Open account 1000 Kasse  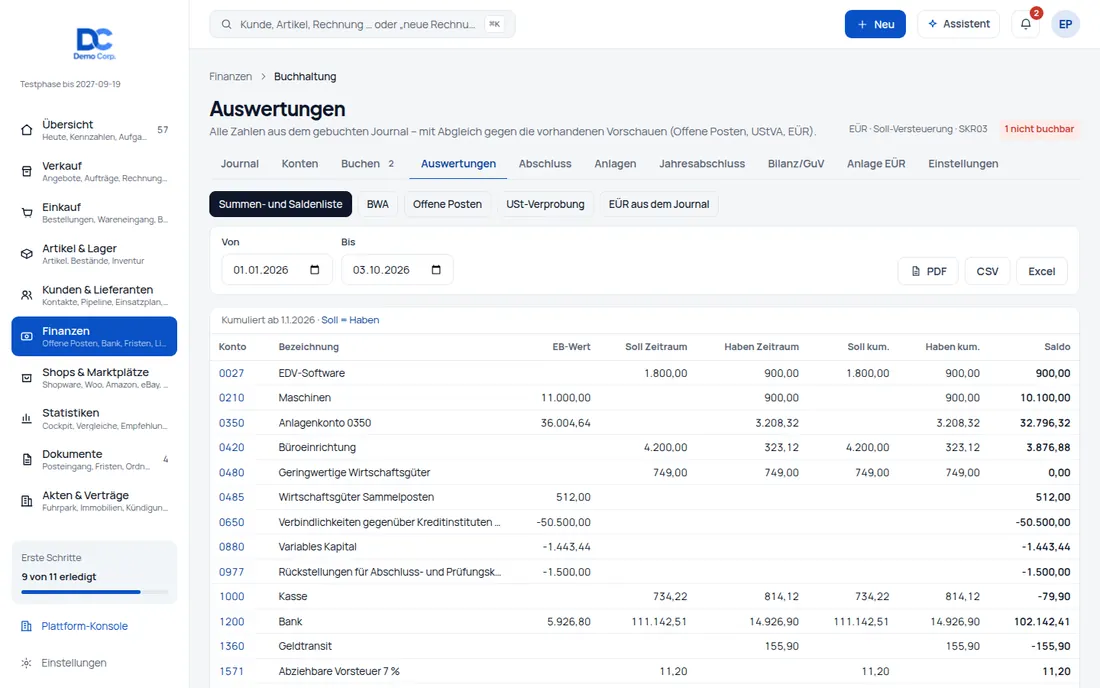pyautogui.click(x=232, y=597)
